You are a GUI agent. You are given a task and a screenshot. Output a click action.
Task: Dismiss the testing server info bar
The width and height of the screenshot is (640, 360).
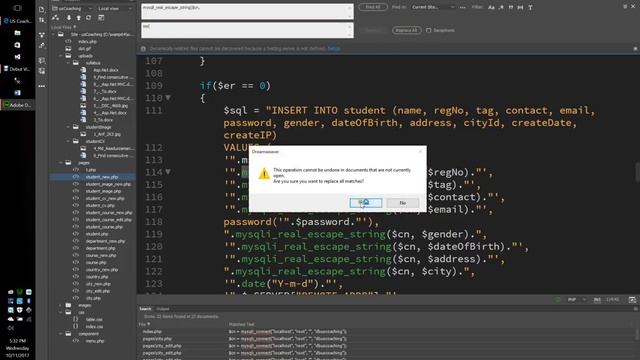635,49
